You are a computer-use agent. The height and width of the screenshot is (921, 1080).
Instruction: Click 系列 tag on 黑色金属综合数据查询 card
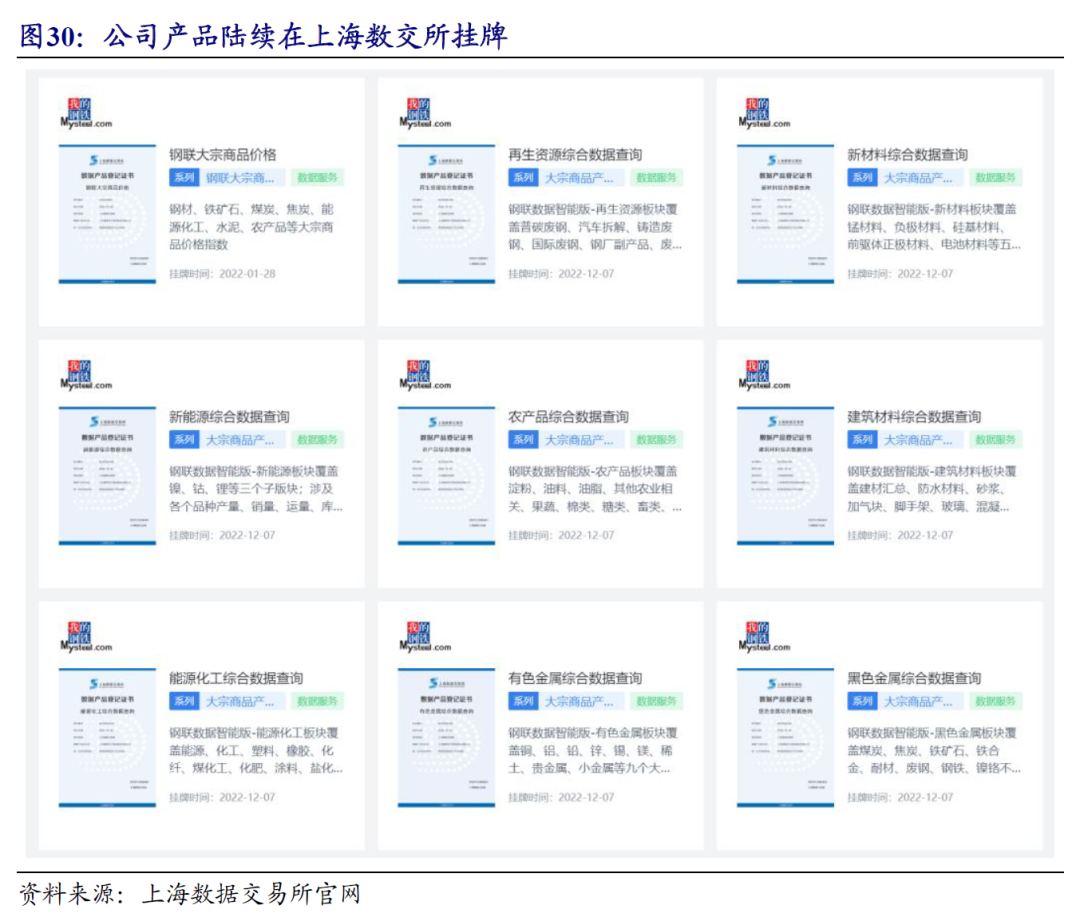pyautogui.click(x=862, y=701)
